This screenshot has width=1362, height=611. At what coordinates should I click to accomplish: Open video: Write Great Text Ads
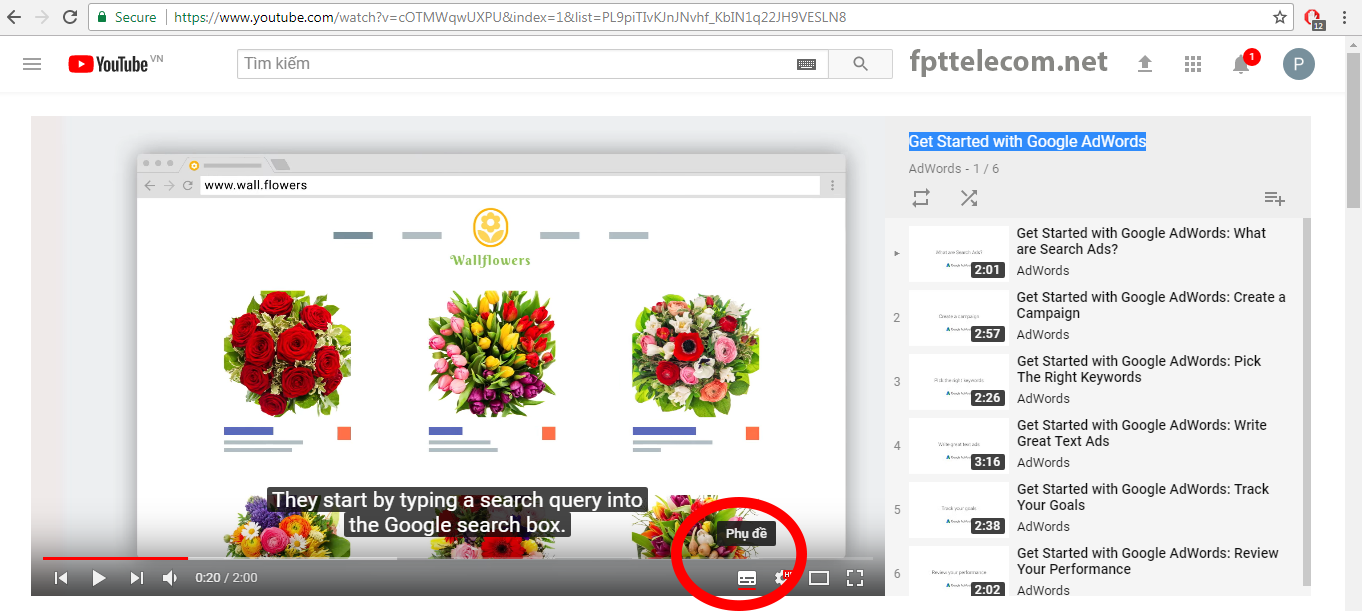(x=1142, y=433)
